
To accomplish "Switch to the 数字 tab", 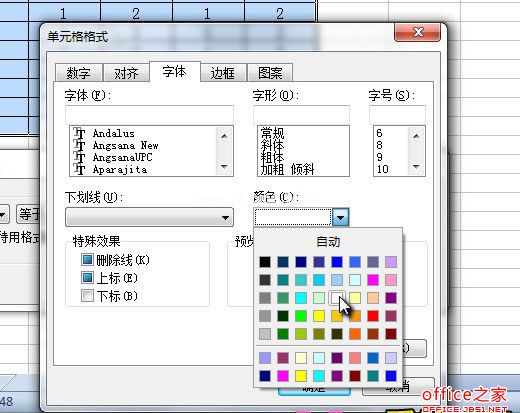I will pos(79,73).
